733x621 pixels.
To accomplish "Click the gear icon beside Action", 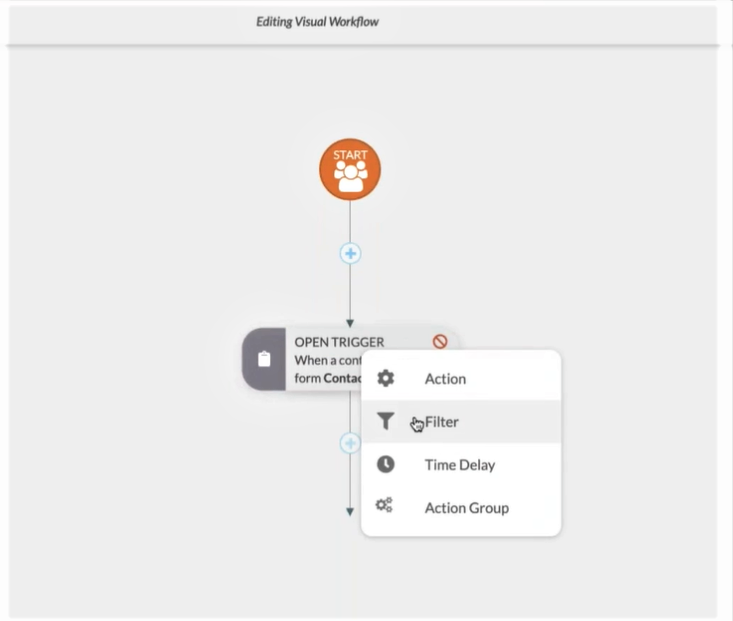I will coord(385,378).
